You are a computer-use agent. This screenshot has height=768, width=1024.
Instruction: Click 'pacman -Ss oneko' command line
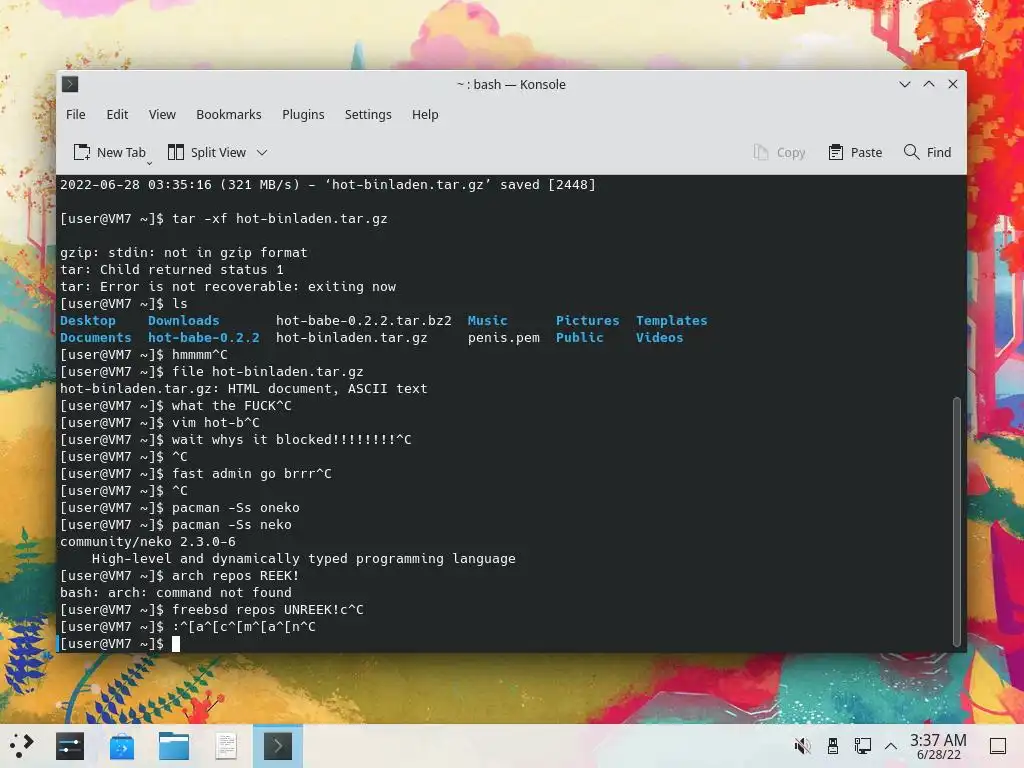(236, 507)
